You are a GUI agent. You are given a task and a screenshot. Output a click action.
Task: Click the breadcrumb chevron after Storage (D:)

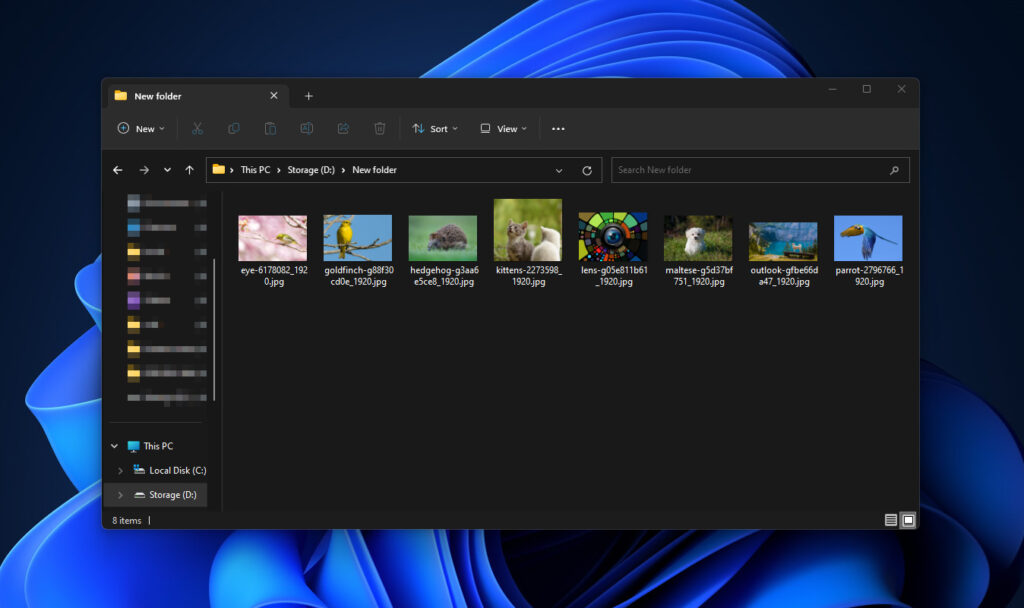[x=344, y=170]
